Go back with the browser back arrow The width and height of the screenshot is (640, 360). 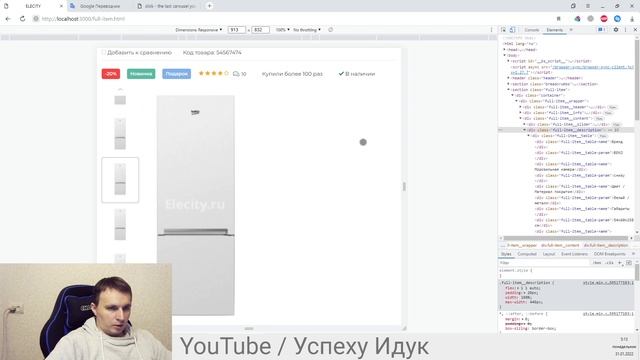[x=8, y=19]
